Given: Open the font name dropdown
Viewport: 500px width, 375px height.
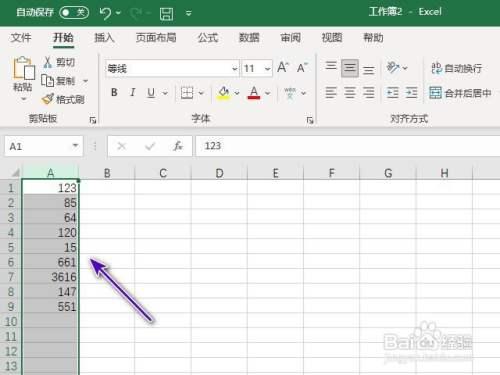Looking at the screenshot, I should click(x=235, y=69).
